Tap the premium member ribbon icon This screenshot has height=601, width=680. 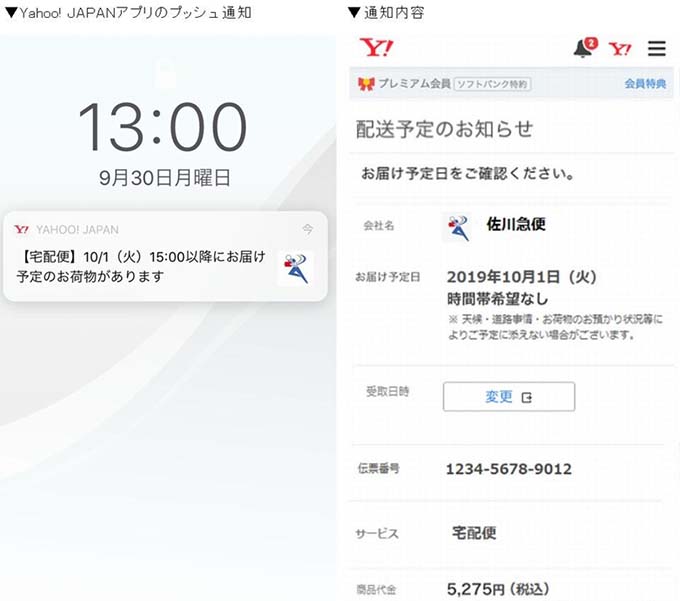pos(366,84)
